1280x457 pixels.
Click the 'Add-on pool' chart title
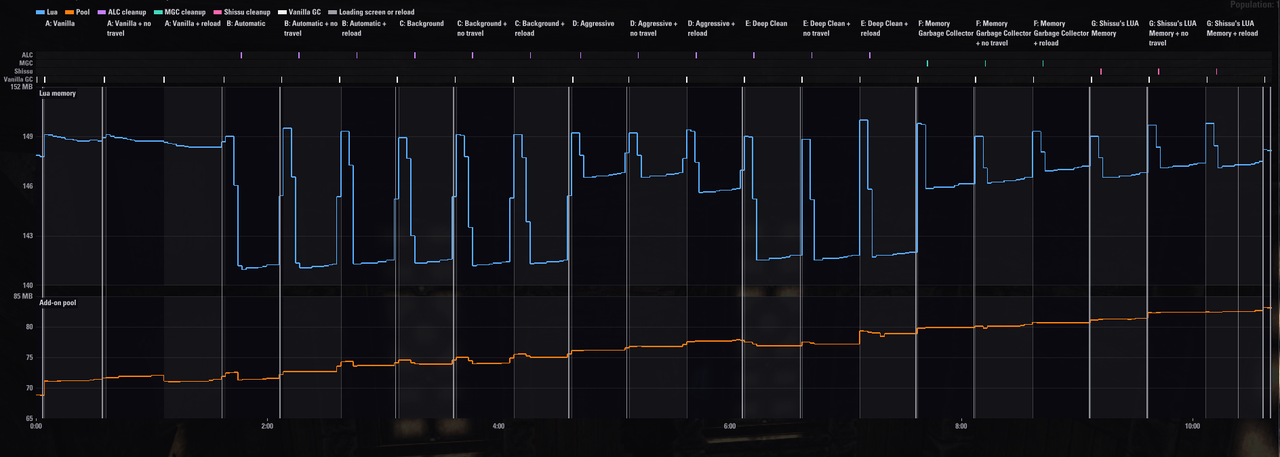(x=58, y=301)
